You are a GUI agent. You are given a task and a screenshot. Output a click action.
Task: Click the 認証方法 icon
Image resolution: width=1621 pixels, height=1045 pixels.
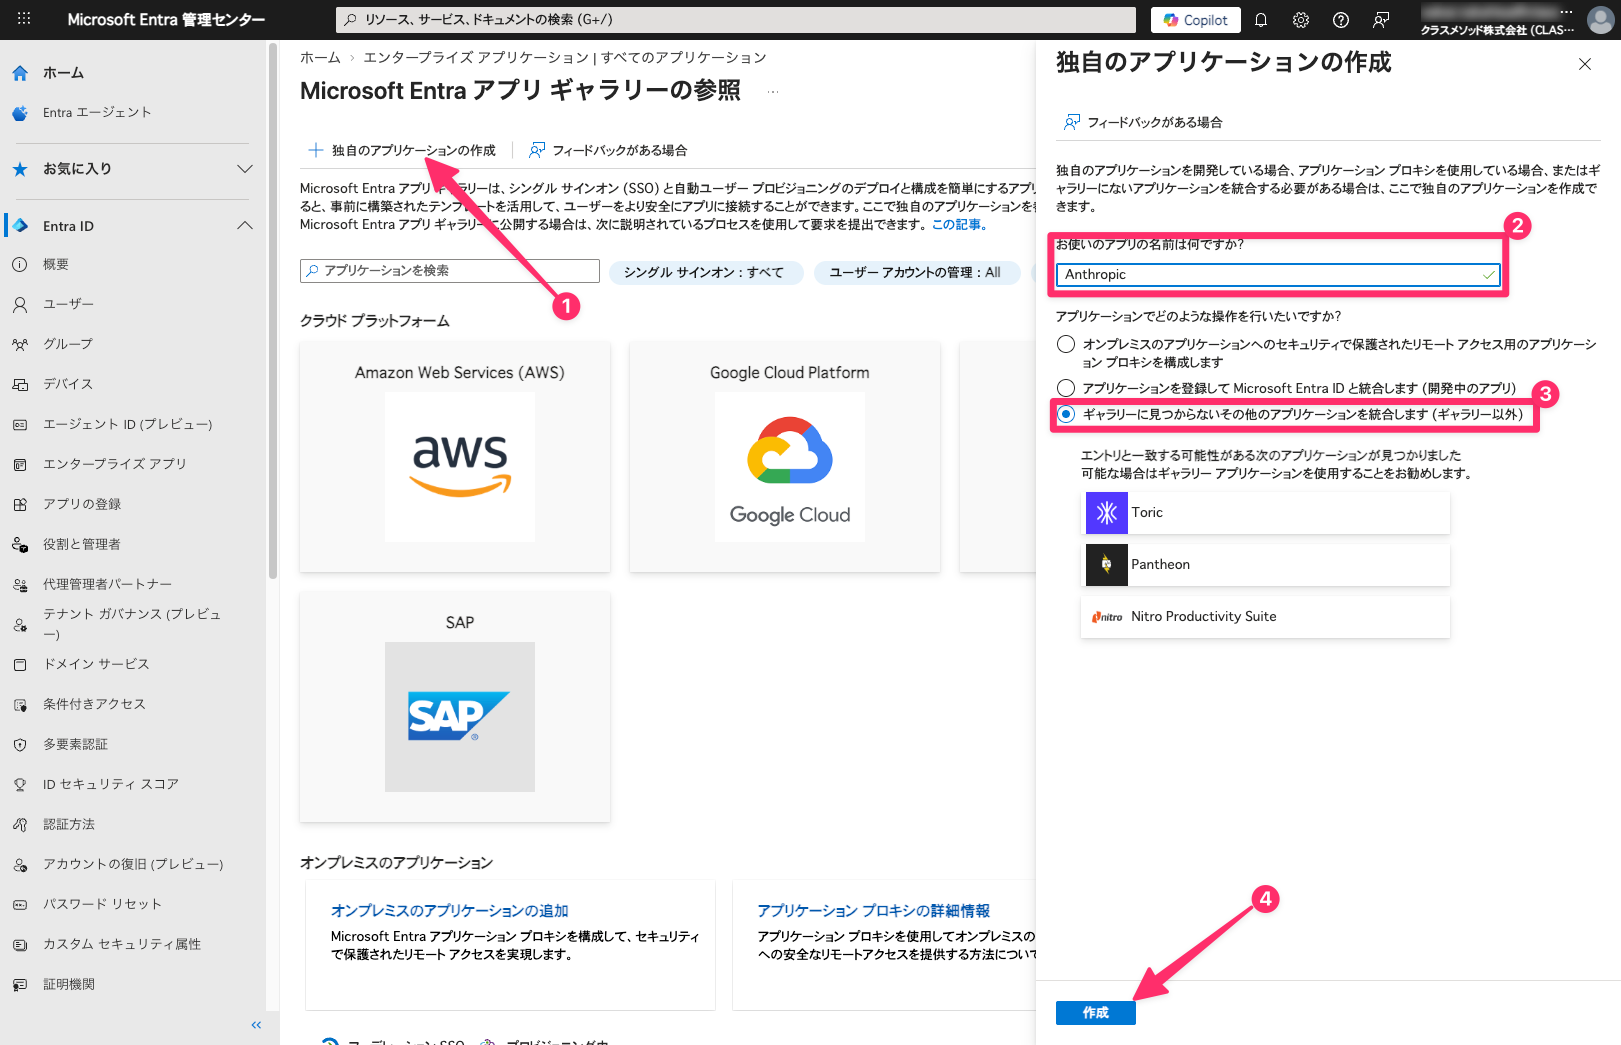(x=20, y=824)
